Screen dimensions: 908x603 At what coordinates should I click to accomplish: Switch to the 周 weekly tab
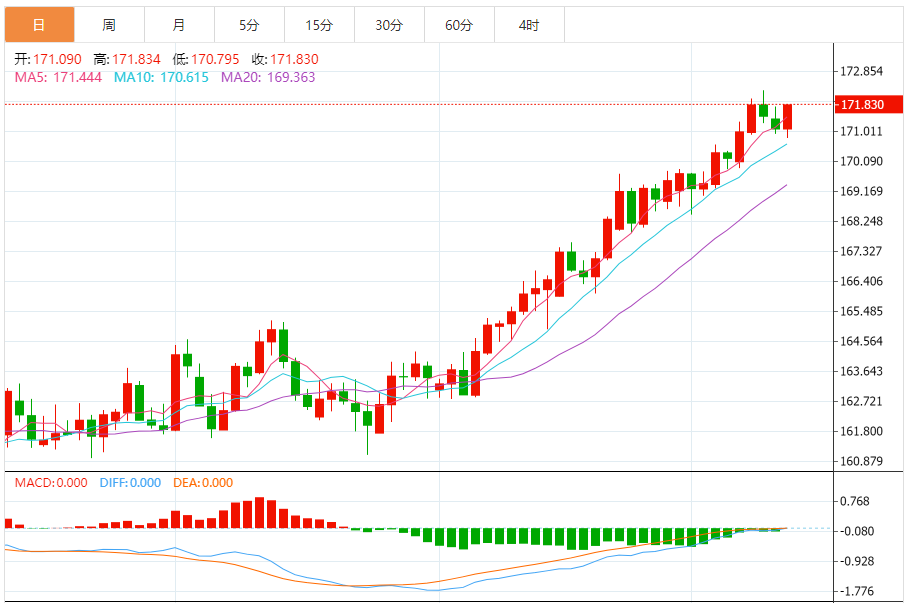pos(109,25)
